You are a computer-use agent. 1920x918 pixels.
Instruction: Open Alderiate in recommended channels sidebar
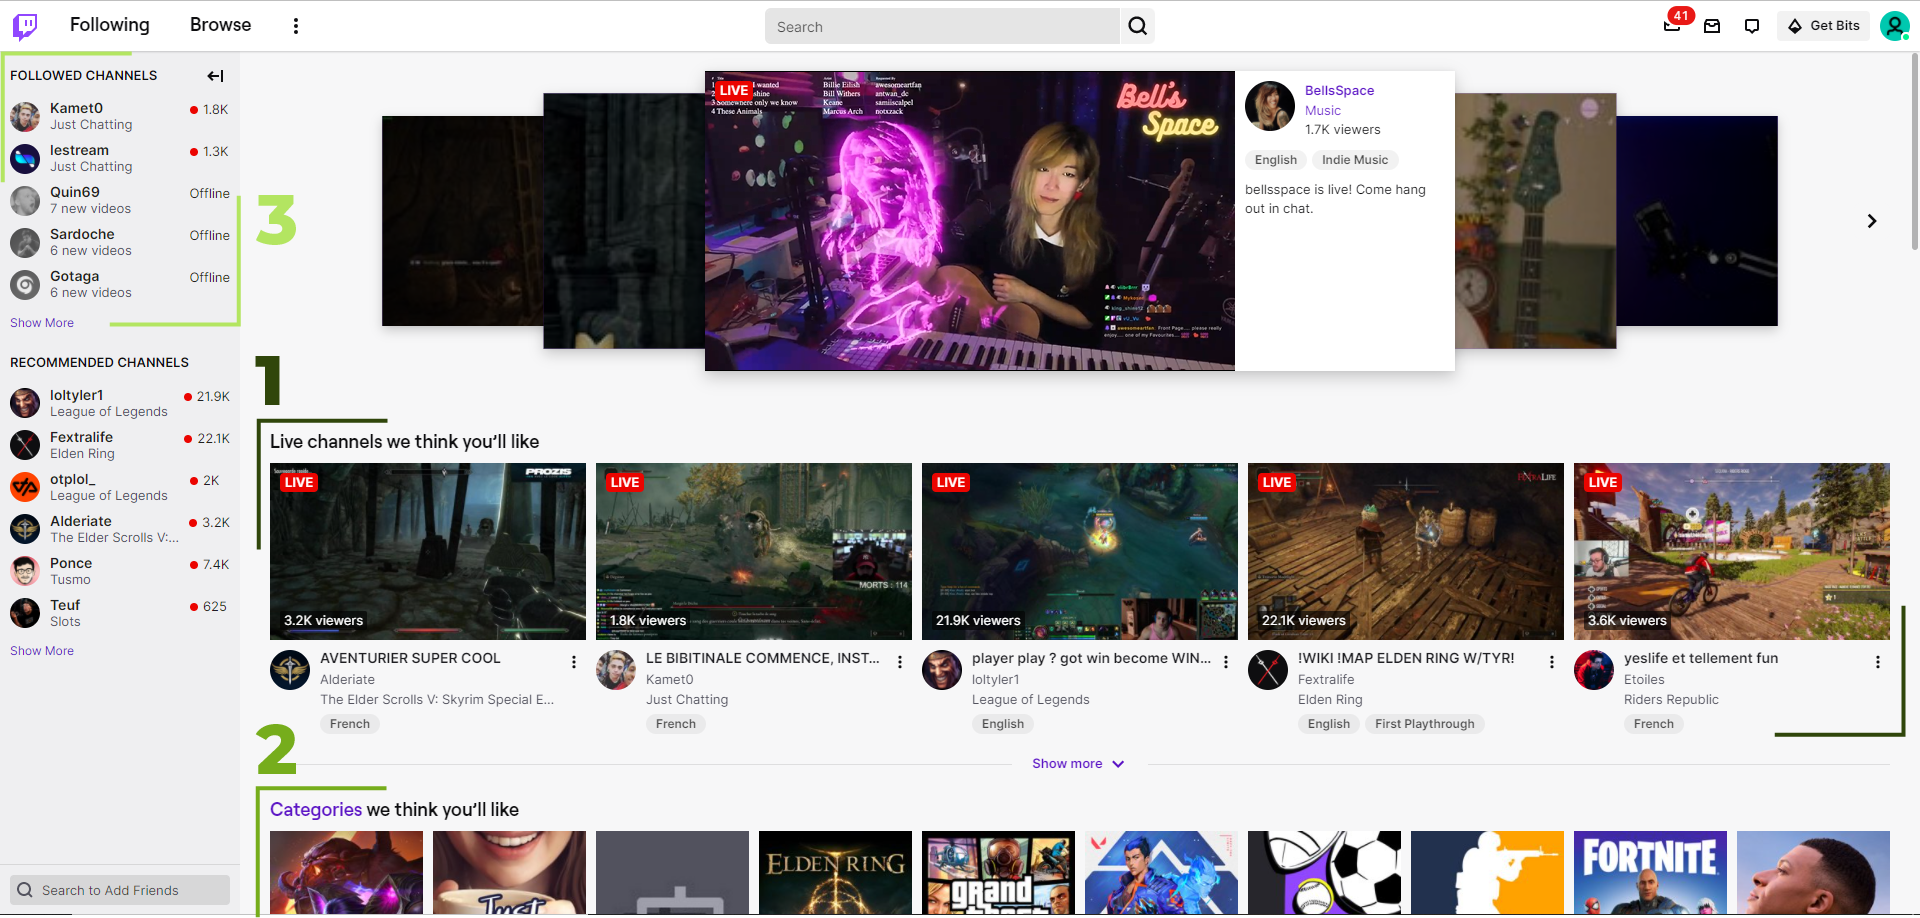(120, 529)
